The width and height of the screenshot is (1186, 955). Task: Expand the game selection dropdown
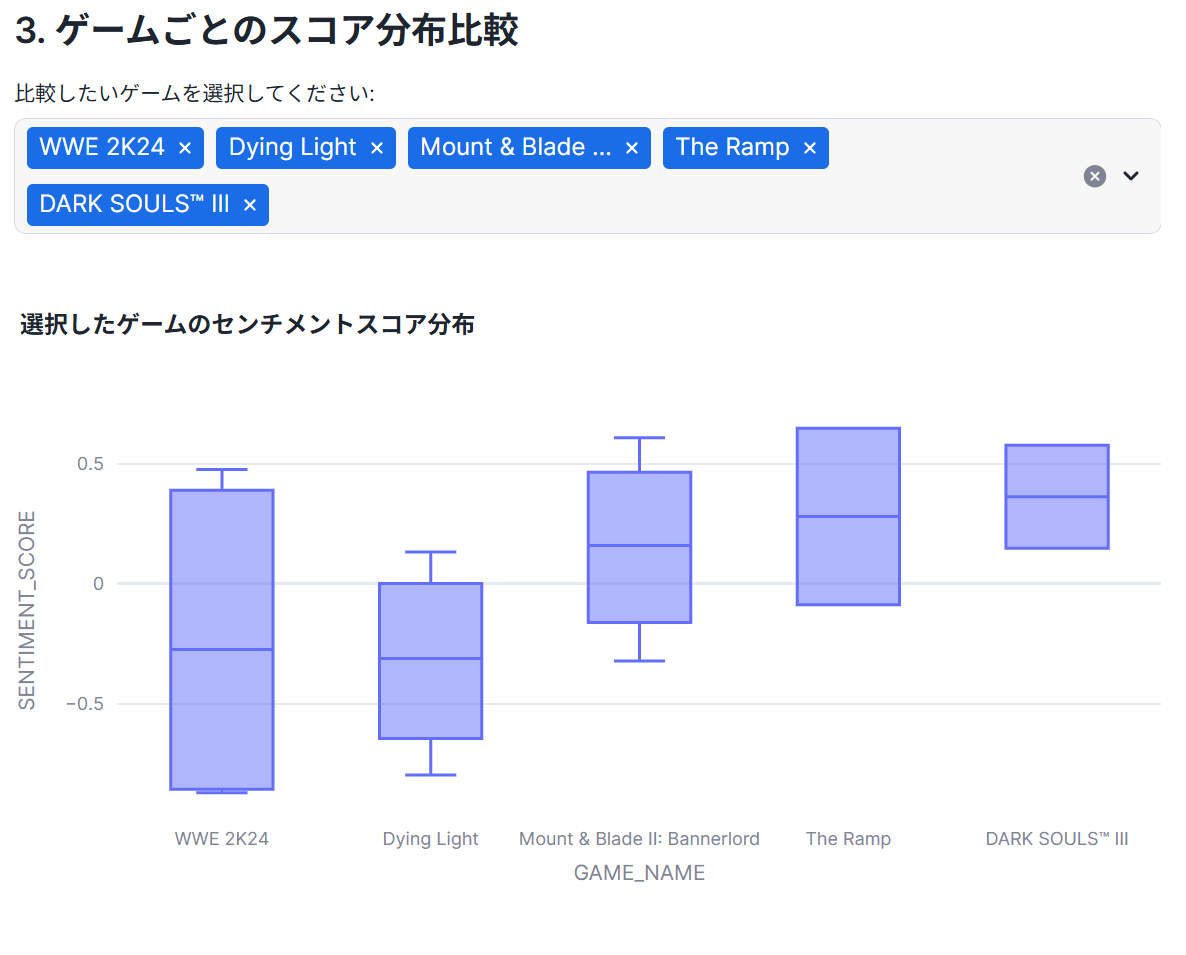click(1131, 176)
